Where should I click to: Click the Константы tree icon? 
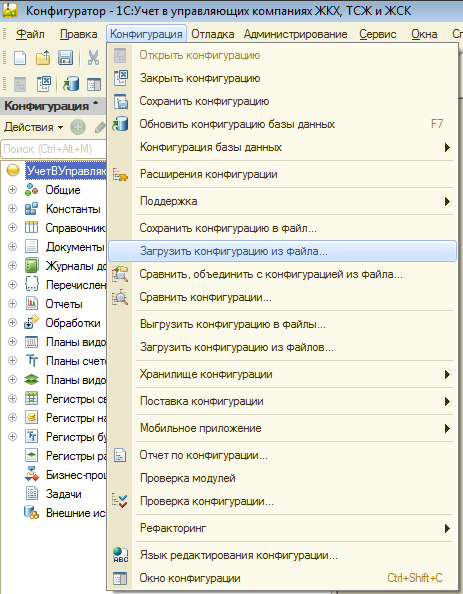(31, 209)
